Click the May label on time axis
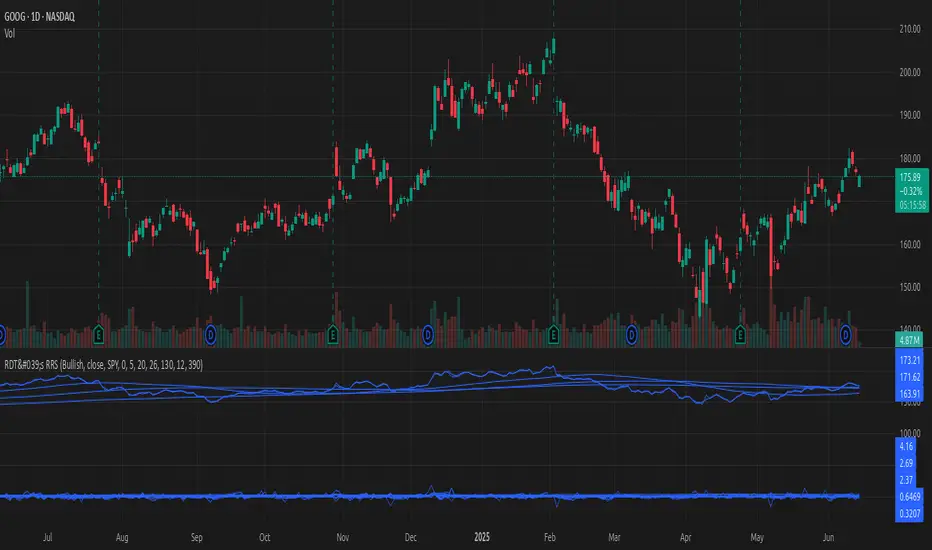 757,537
